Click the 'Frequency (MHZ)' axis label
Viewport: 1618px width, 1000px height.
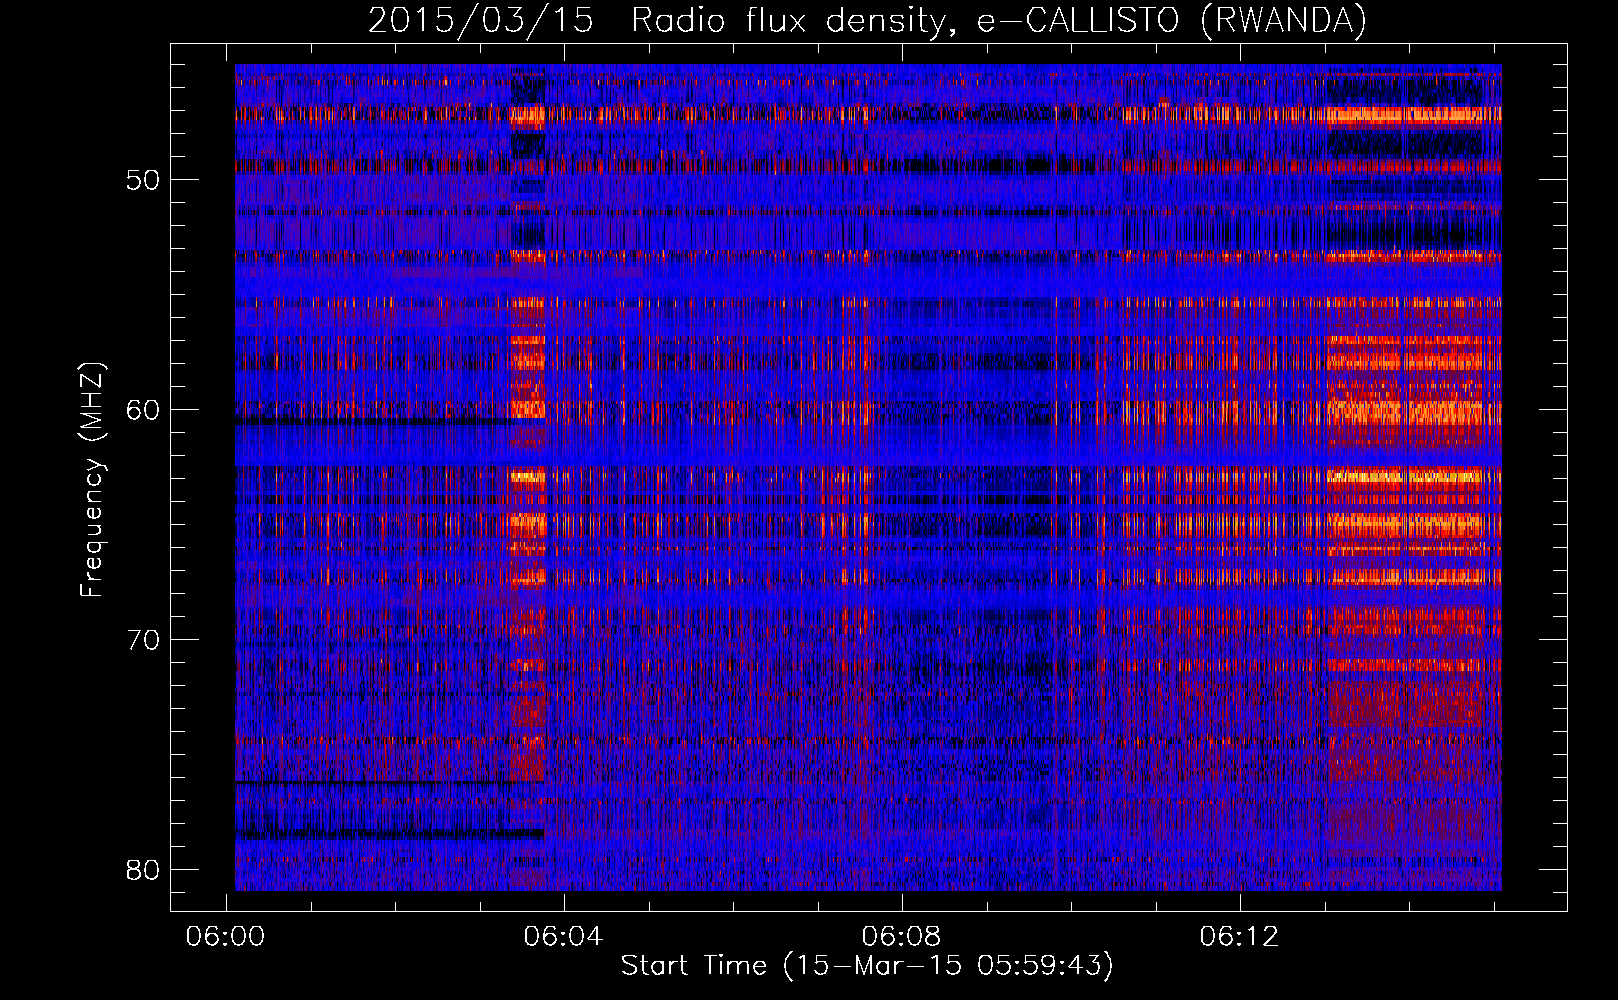point(92,480)
